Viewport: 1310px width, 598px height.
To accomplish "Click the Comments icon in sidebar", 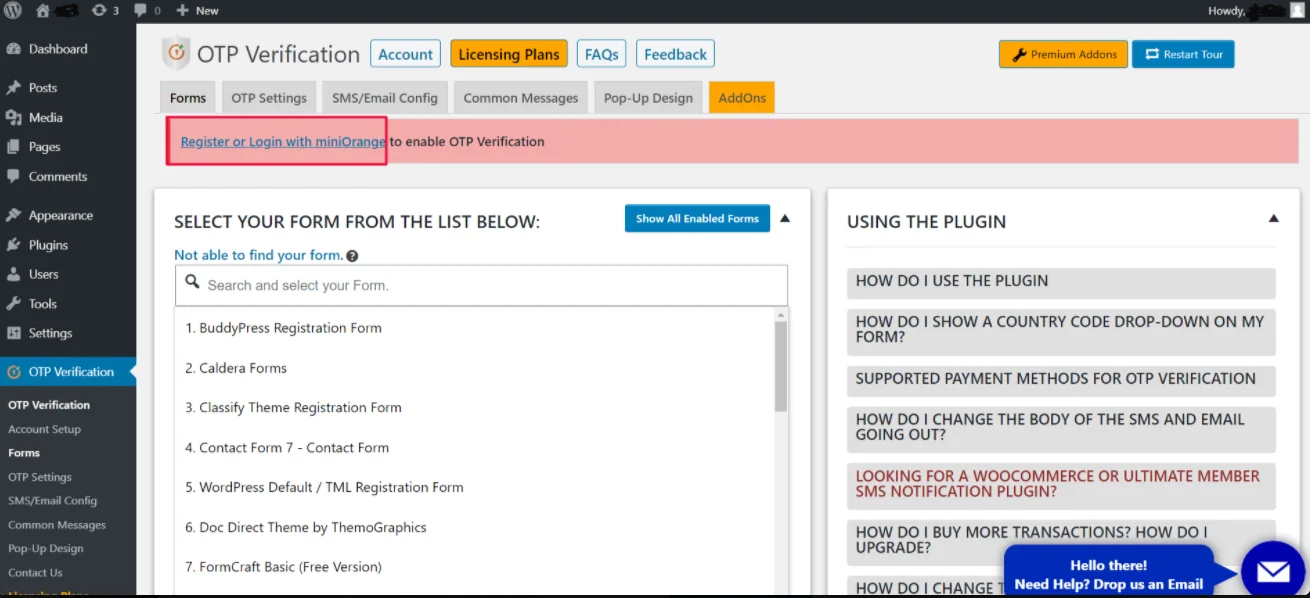I will [x=14, y=177].
